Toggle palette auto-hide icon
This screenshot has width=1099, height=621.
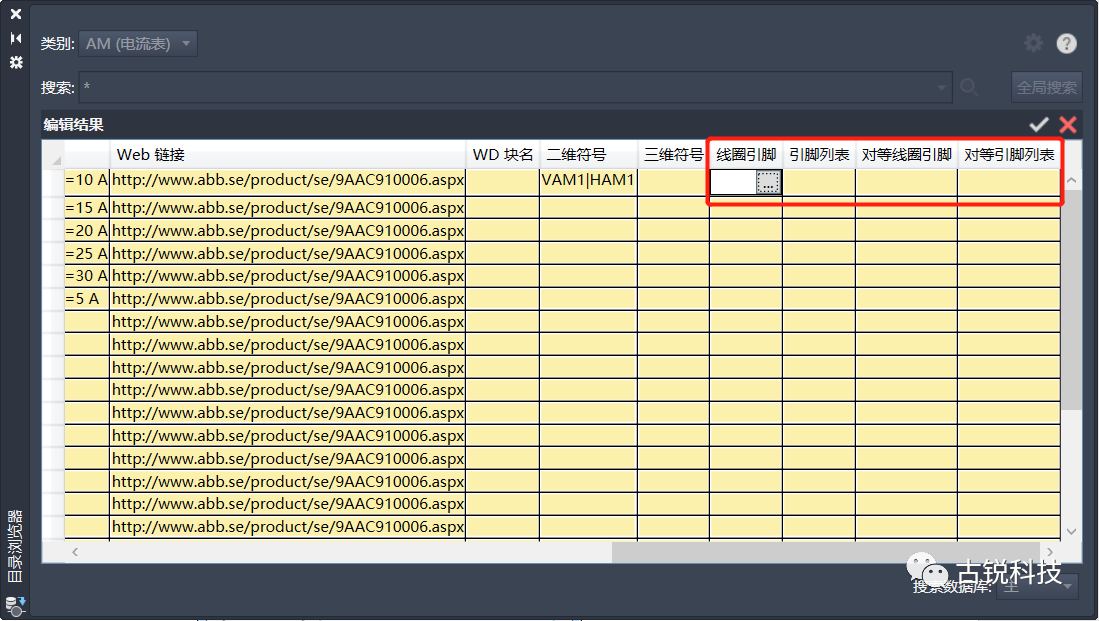point(15,38)
